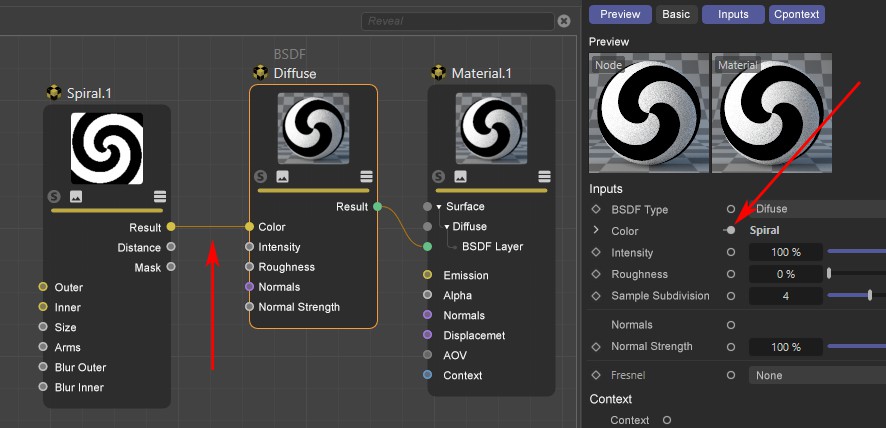Open the Material.1 node's port menu icon

pos(544,177)
